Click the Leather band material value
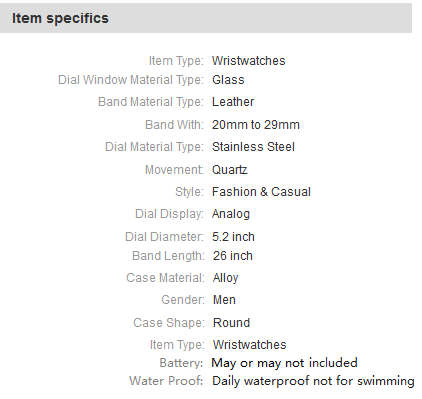 [233, 102]
